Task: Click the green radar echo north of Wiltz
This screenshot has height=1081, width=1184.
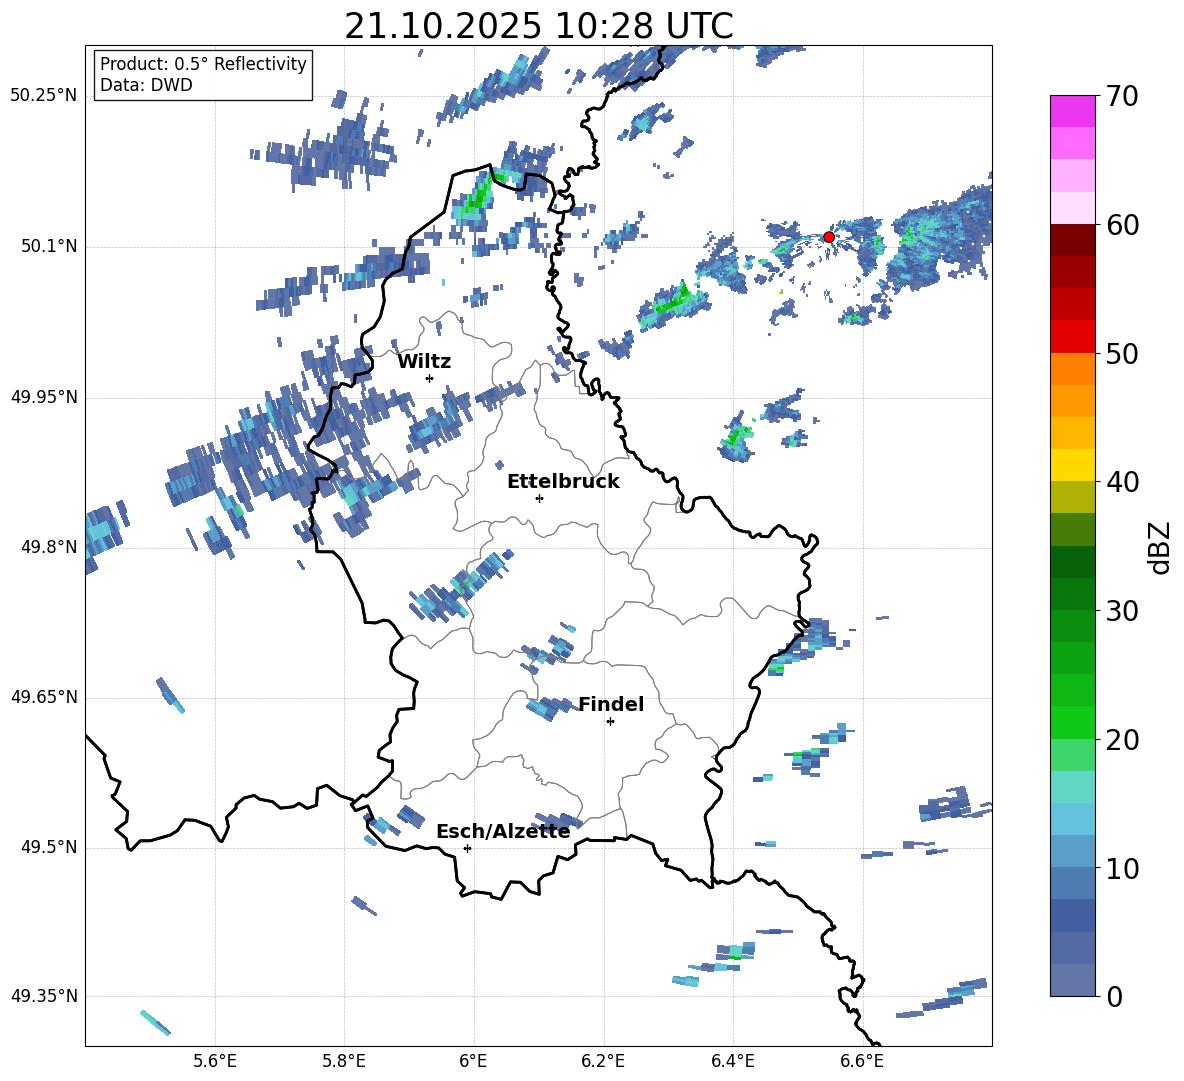Action: [x=476, y=198]
